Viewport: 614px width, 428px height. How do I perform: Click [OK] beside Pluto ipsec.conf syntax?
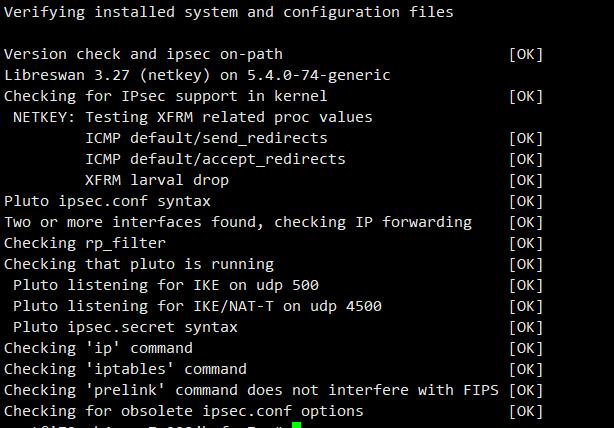[x=526, y=201]
